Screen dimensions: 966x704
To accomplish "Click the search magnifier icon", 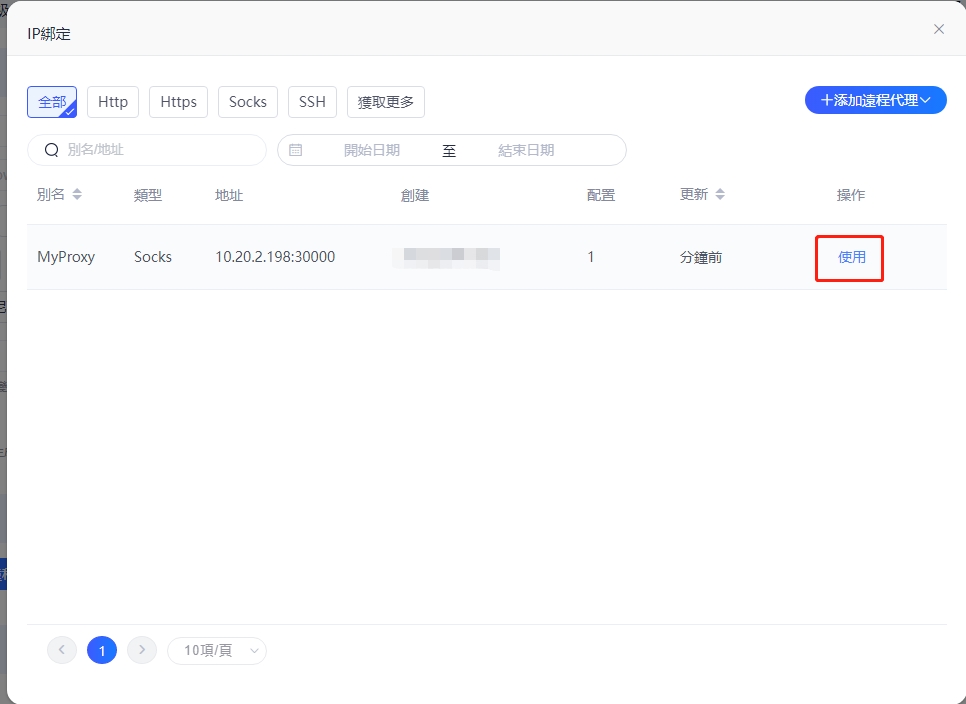I will click(x=51, y=150).
